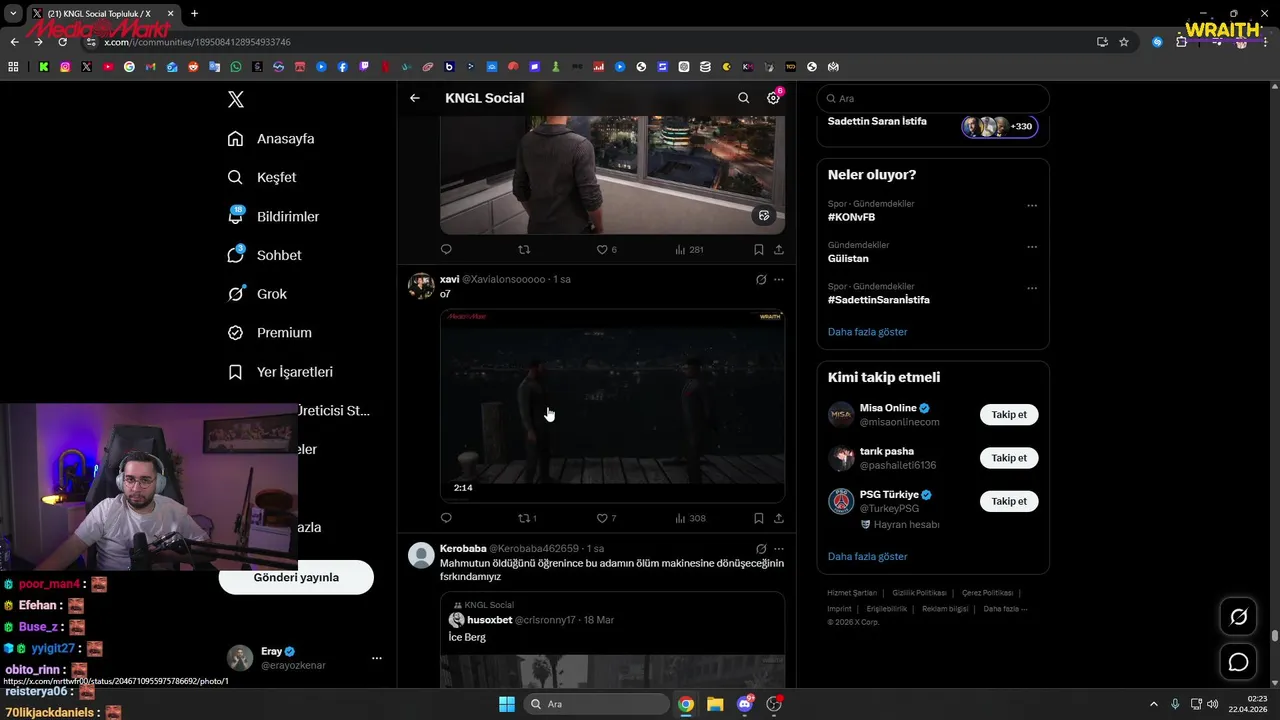Click the Windows taskbar search box
This screenshot has height=720, width=1280.
pyautogui.click(x=597, y=704)
